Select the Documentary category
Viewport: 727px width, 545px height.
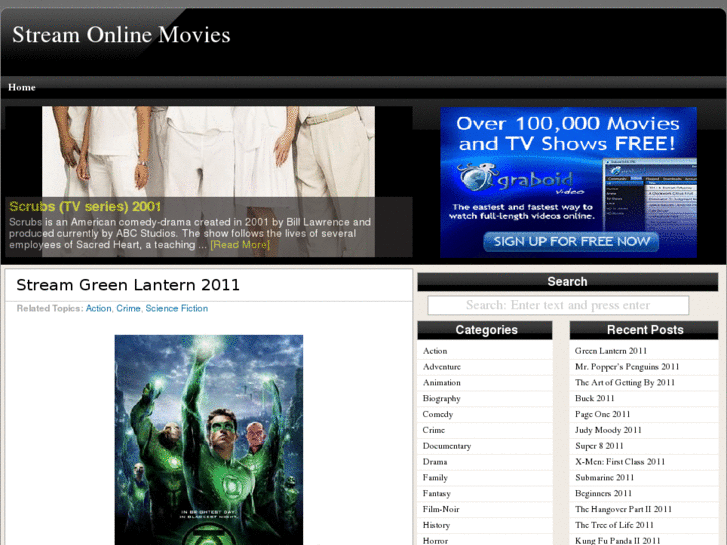[447, 446]
